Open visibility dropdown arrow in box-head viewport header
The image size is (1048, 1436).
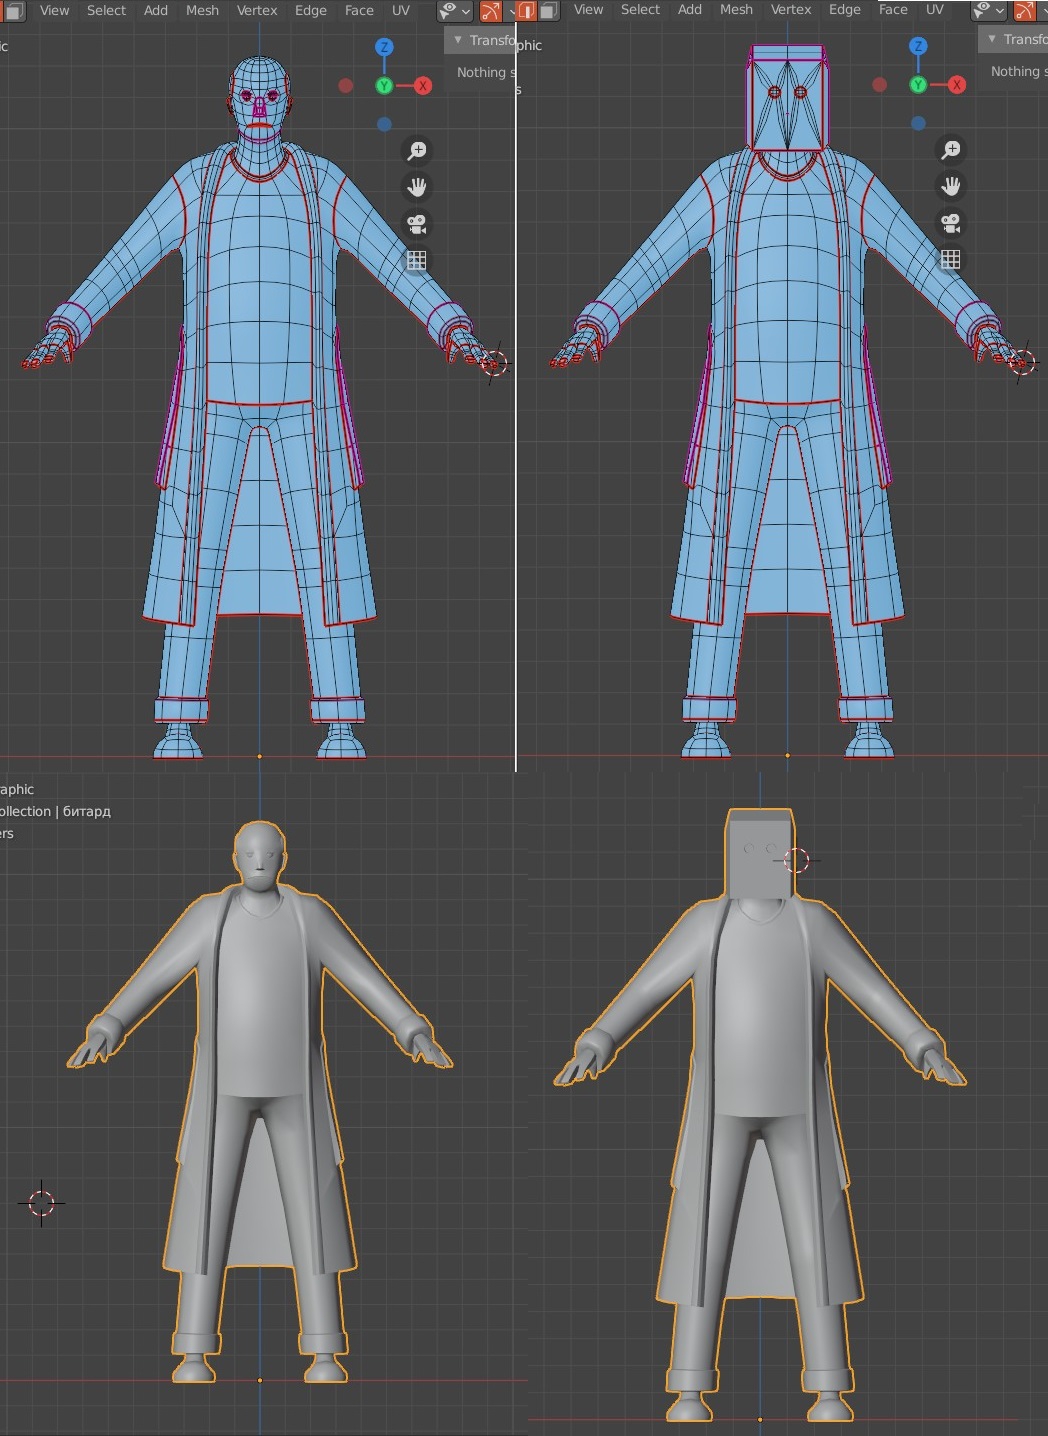point(1000,10)
